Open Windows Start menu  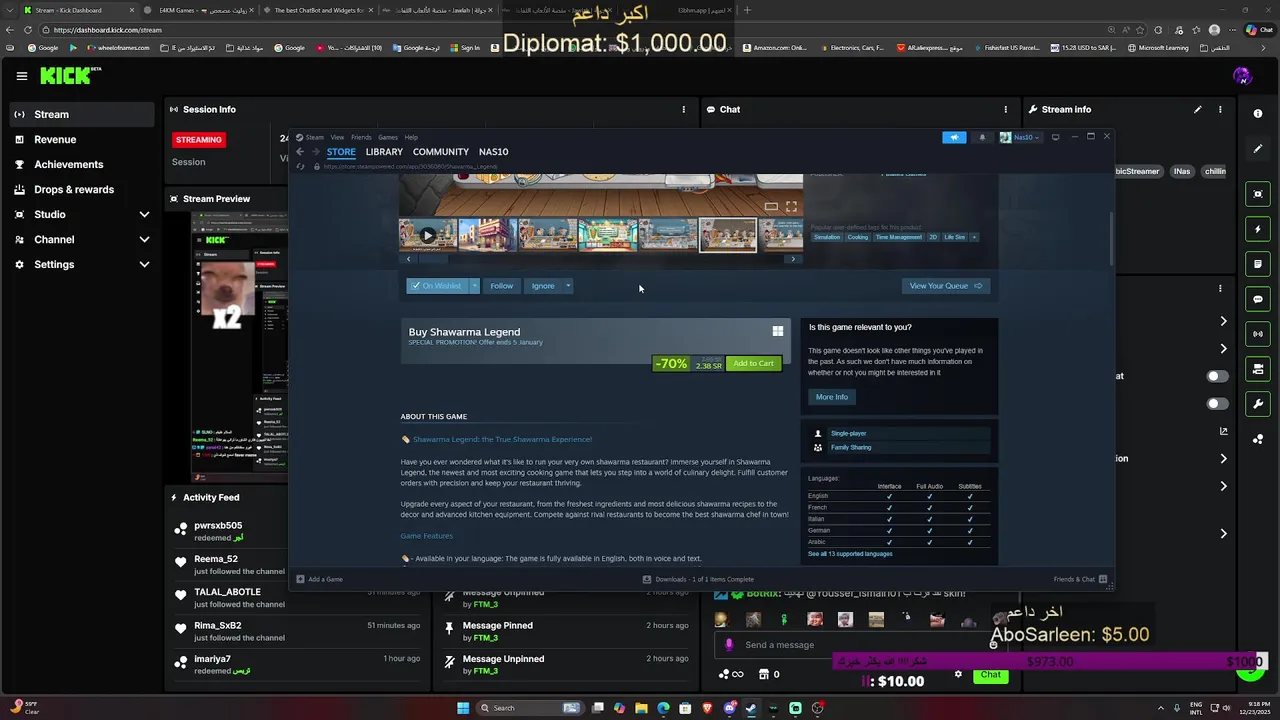463,708
